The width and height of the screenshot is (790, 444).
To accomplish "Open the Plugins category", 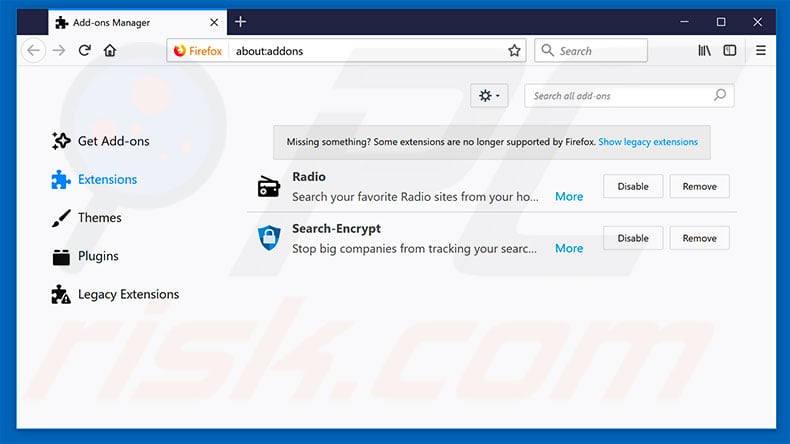I will coord(85,256).
